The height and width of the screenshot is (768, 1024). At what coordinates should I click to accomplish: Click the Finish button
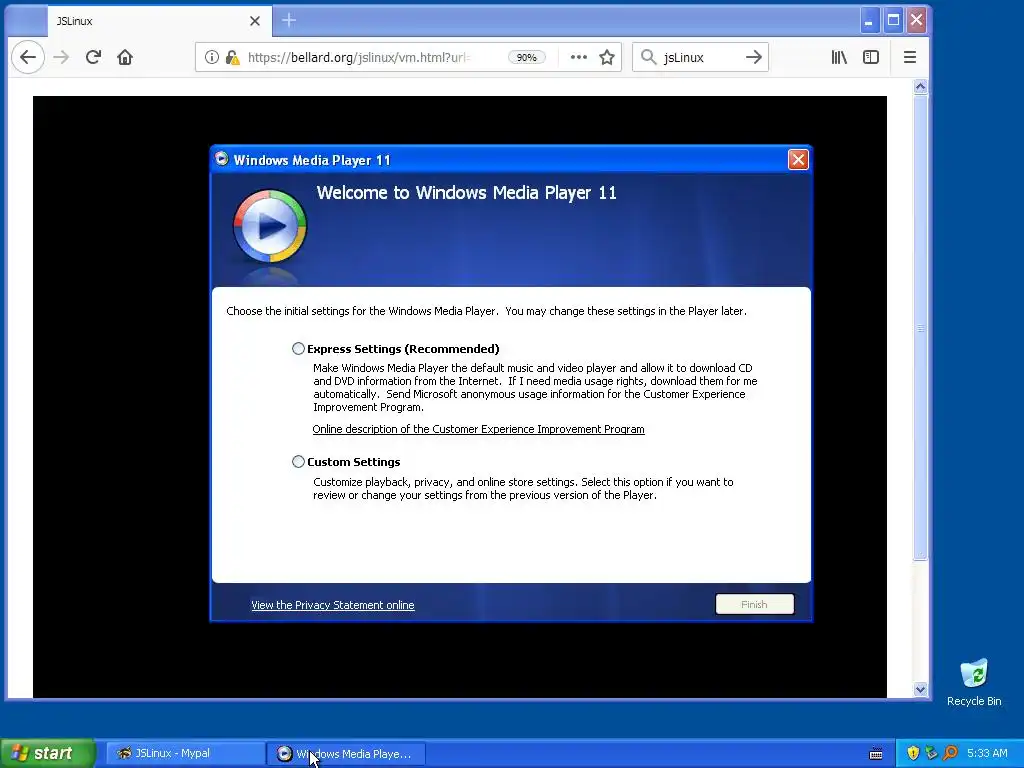755,604
